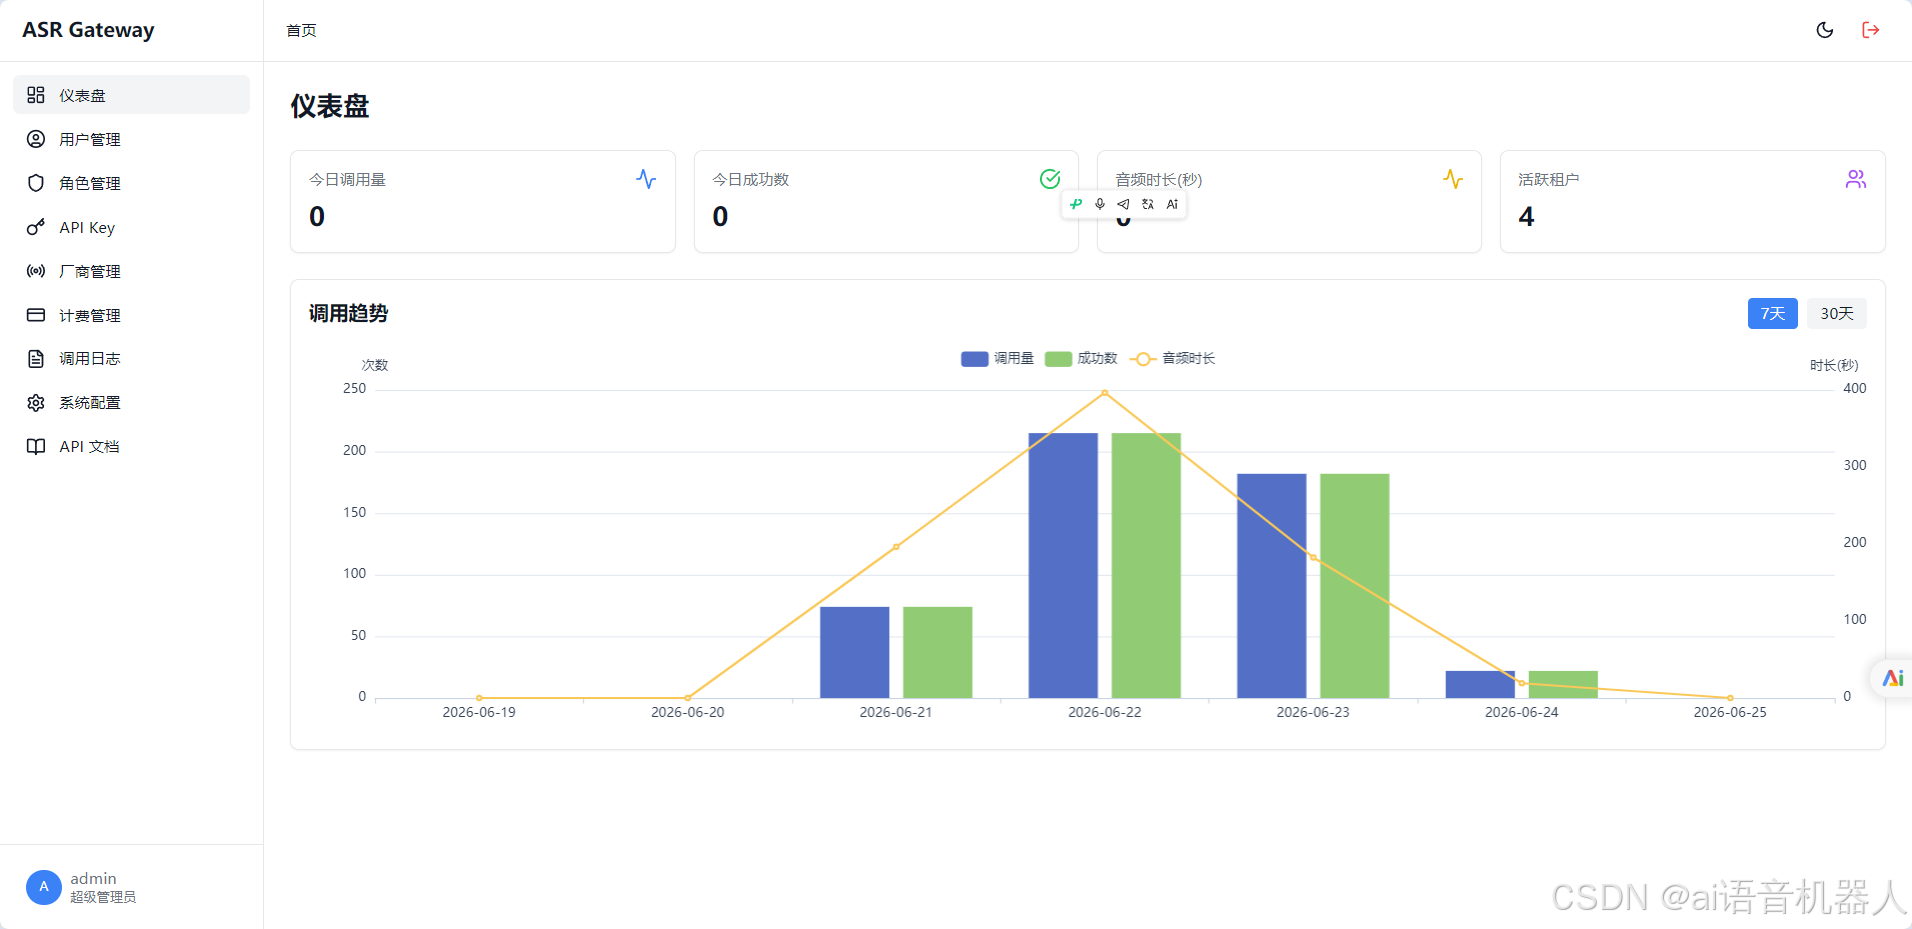Click the translate icon in floating toolbar
The image size is (1912, 929).
point(1148,204)
